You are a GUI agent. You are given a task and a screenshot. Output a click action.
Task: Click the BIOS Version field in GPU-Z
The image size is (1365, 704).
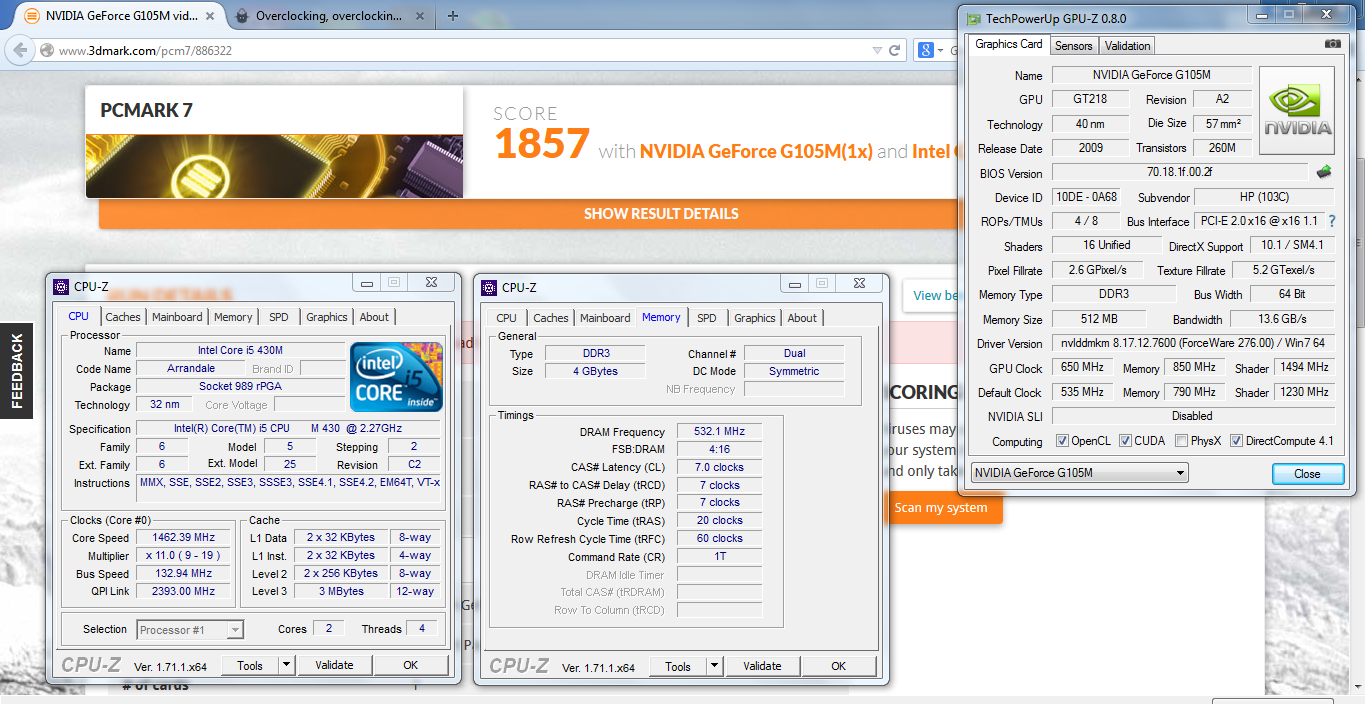pyautogui.click(x=1180, y=172)
